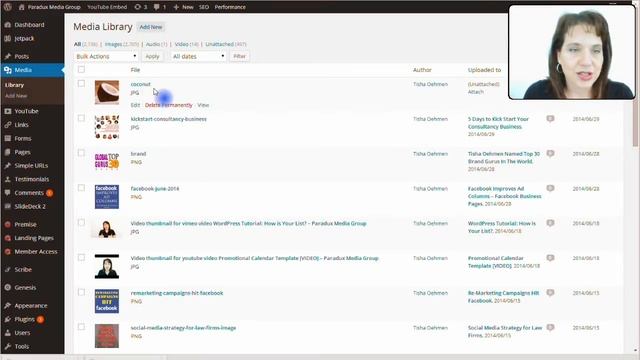Open Simple URLs icon in sidebar
The image size is (640, 360).
(8, 166)
